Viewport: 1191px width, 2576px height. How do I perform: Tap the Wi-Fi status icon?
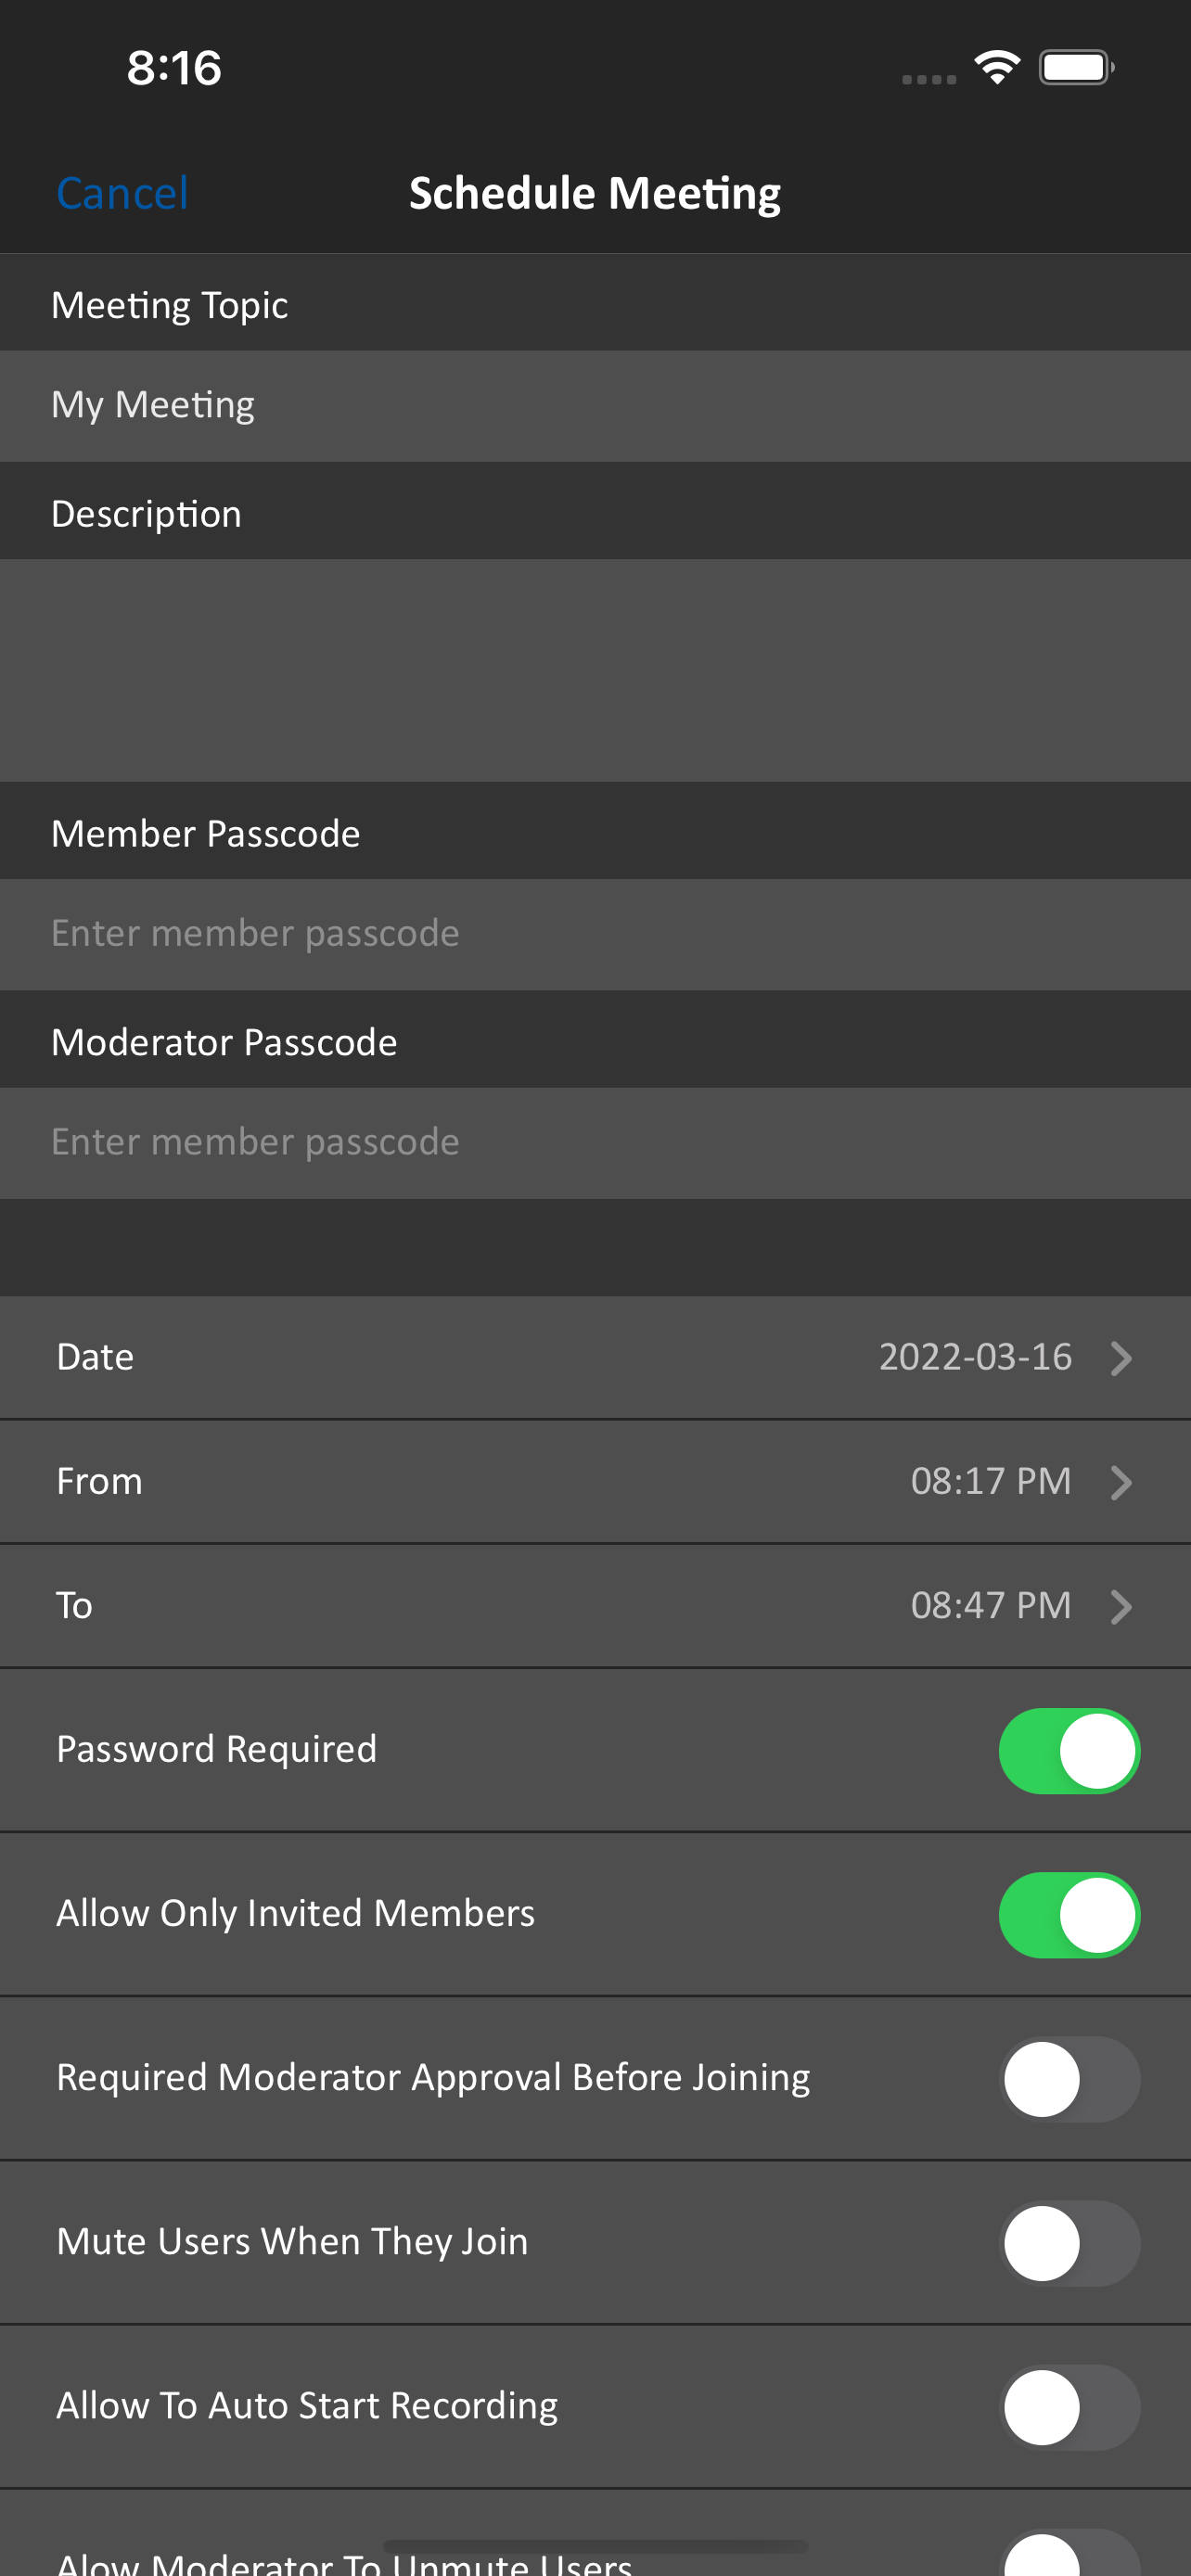tap(997, 67)
